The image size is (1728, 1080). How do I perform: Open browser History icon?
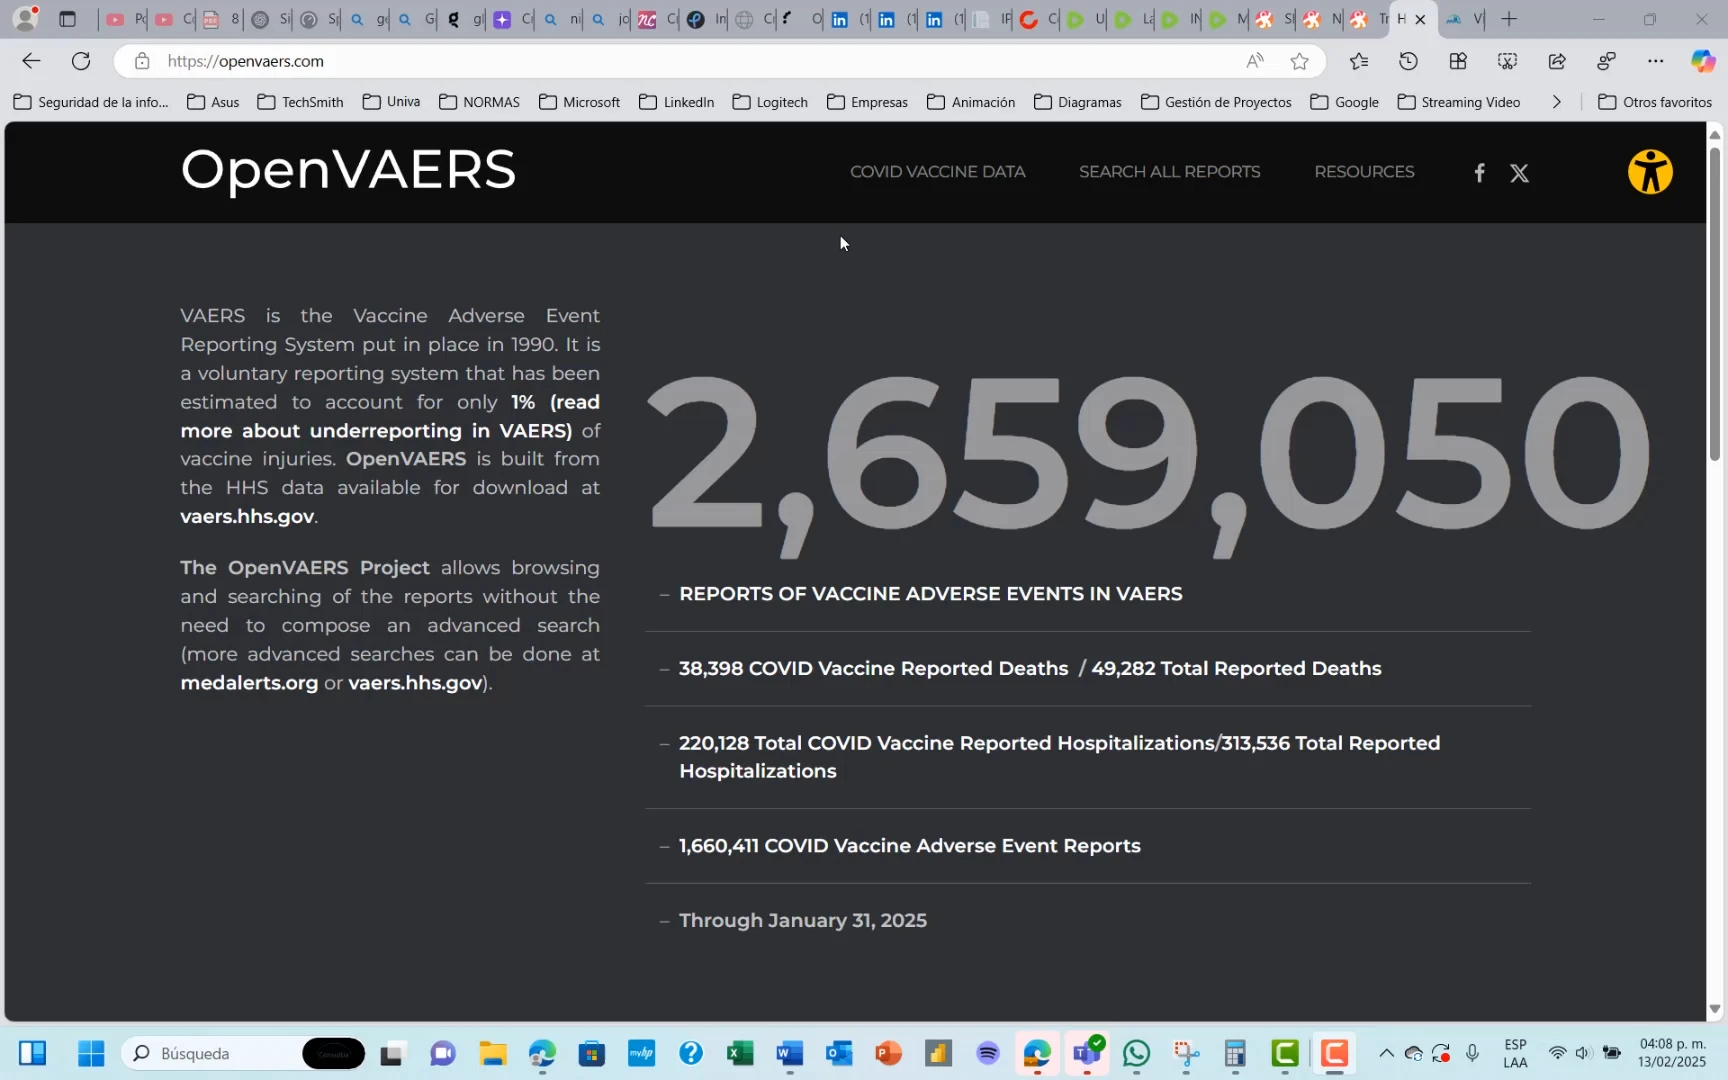(1408, 61)
